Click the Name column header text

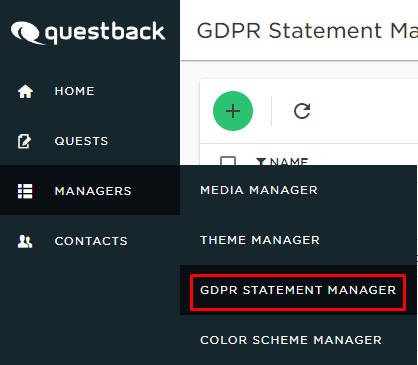pyautogui.click(x=289, y=161)
